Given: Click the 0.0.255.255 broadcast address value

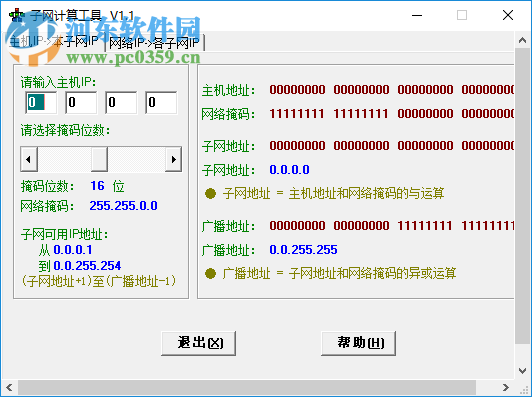Looking at the screenshot, I should click(303, 250).
